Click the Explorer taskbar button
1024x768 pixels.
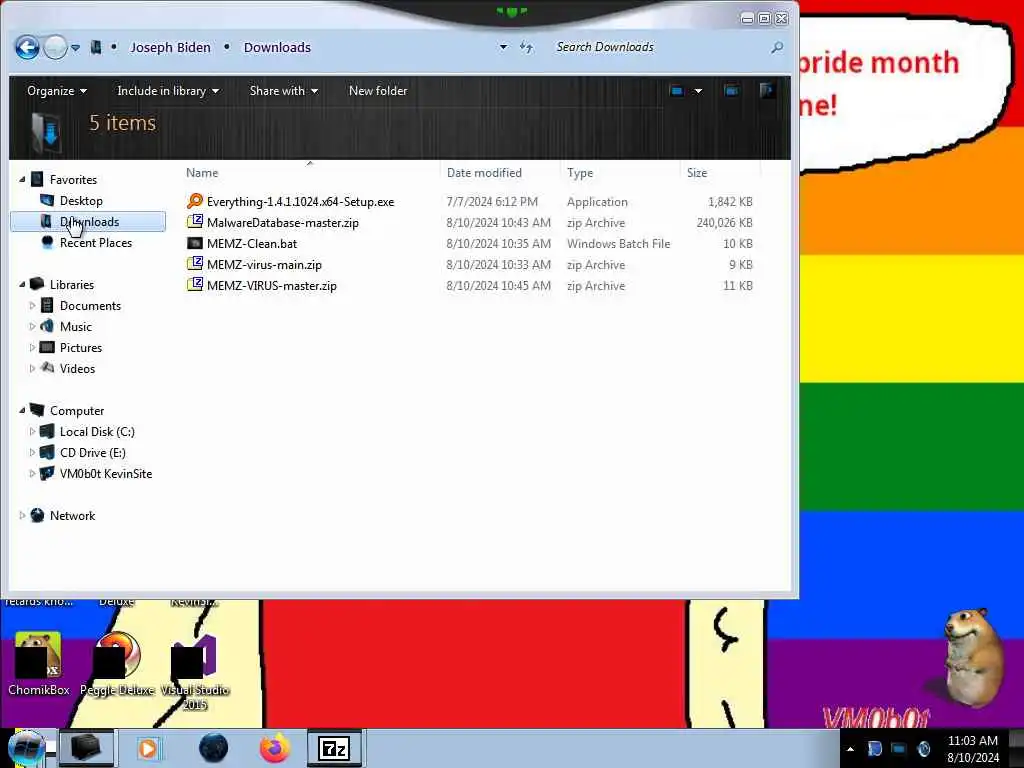point(86,748)
